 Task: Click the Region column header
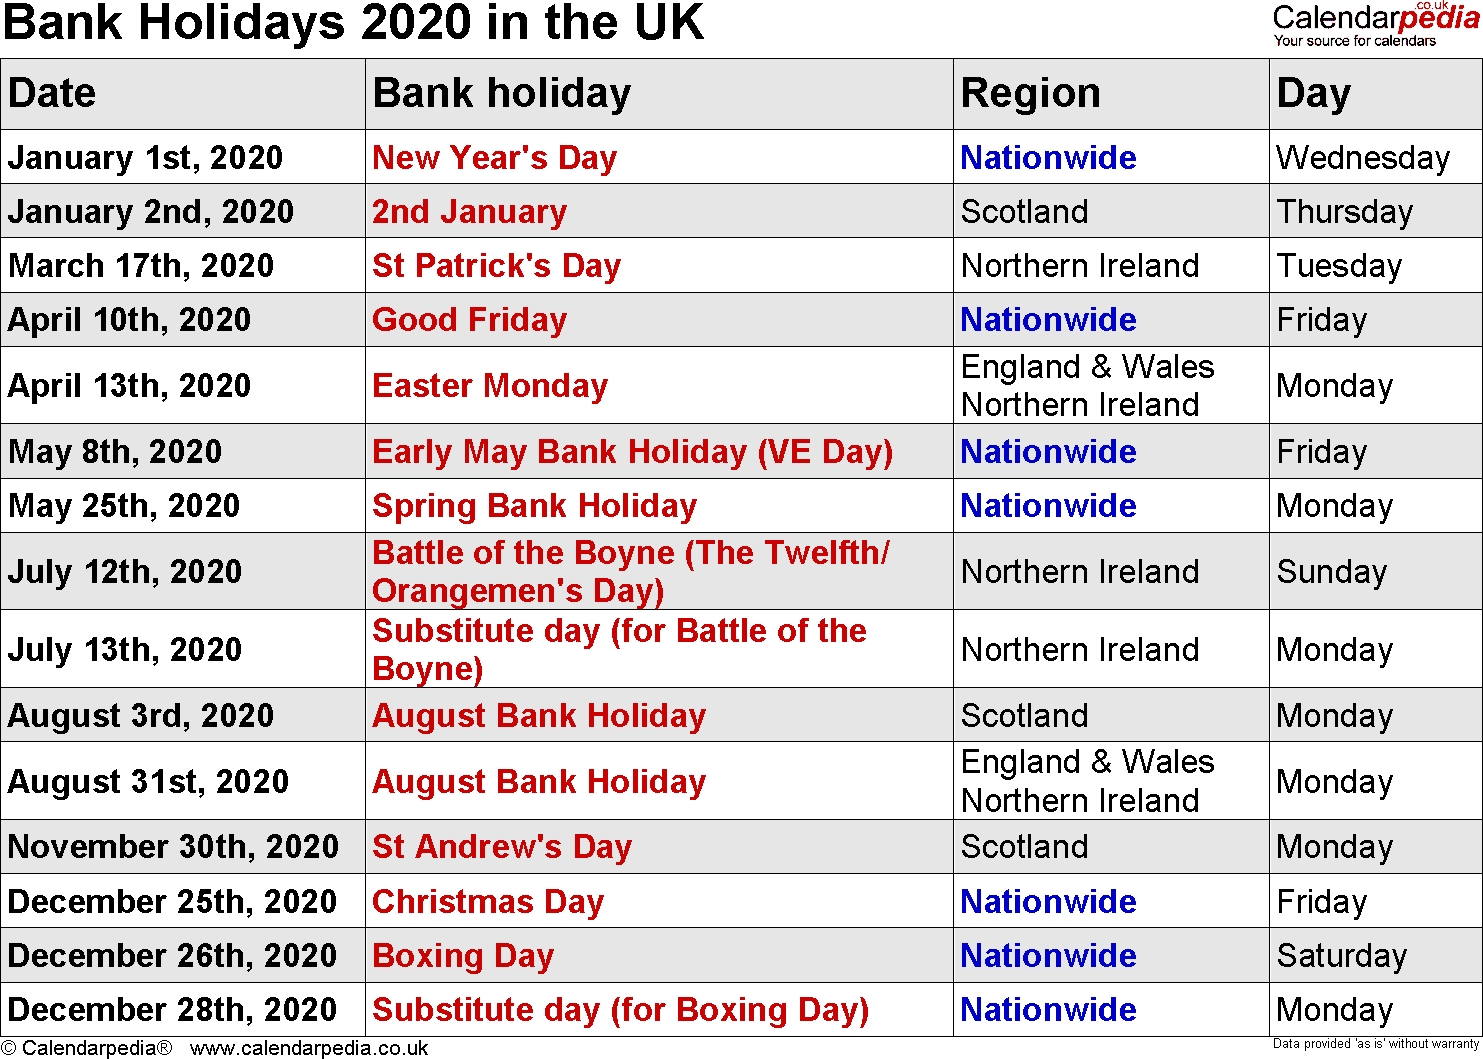[1030, 93]
